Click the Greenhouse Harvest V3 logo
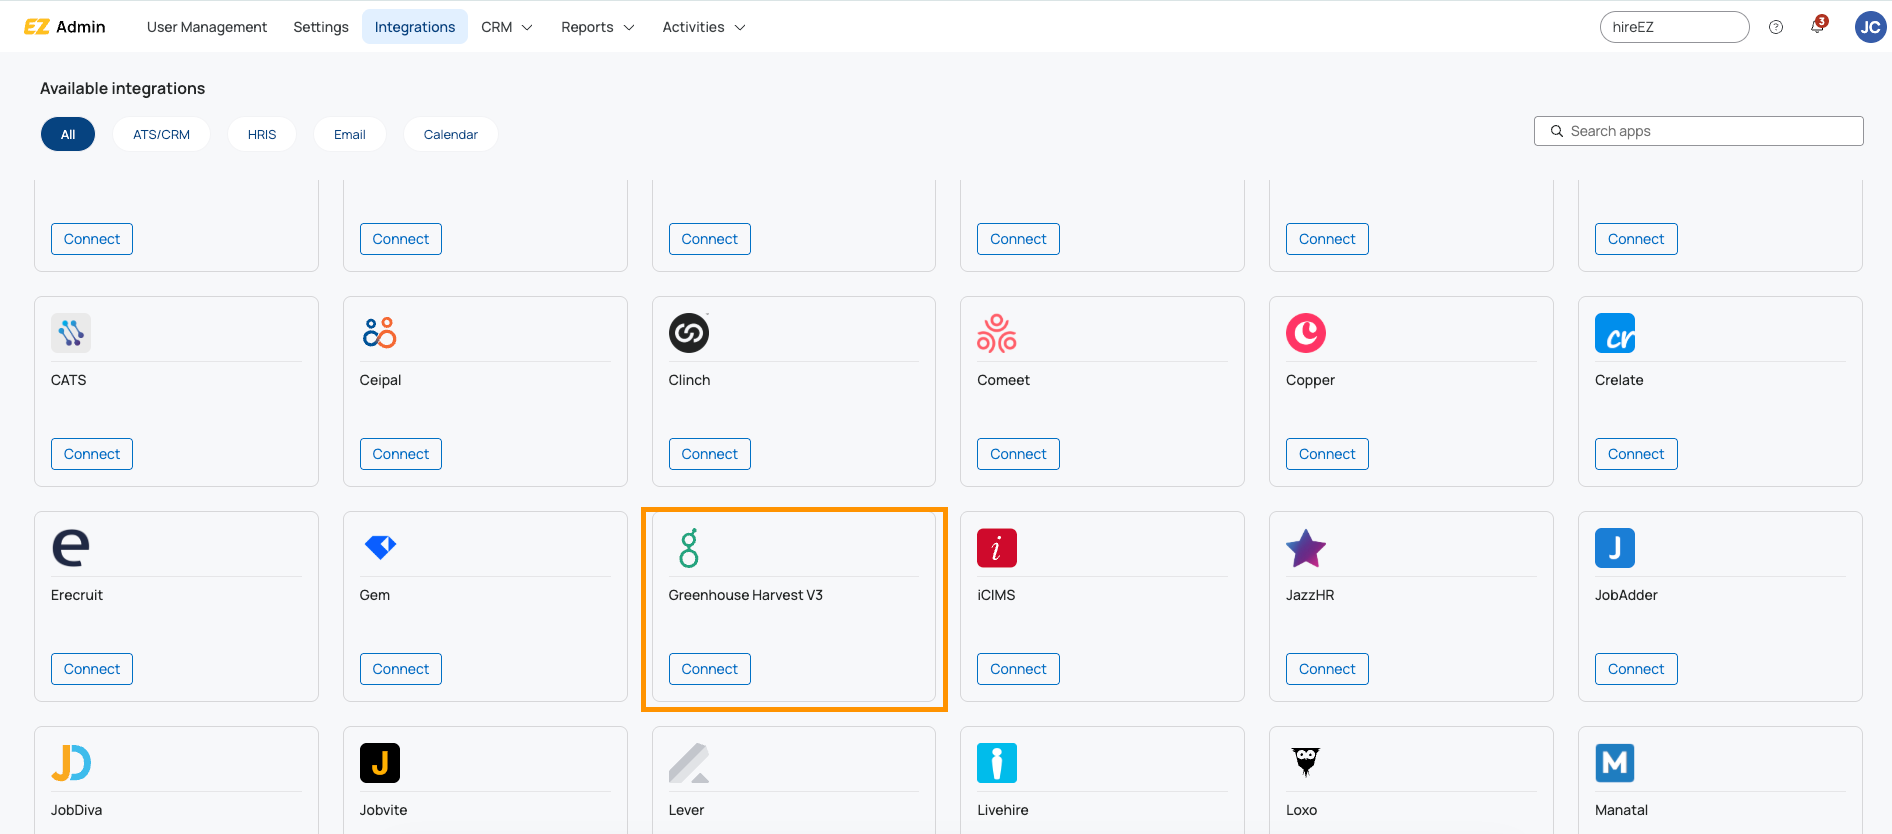 pyautogui.click(x=689, y=548)
